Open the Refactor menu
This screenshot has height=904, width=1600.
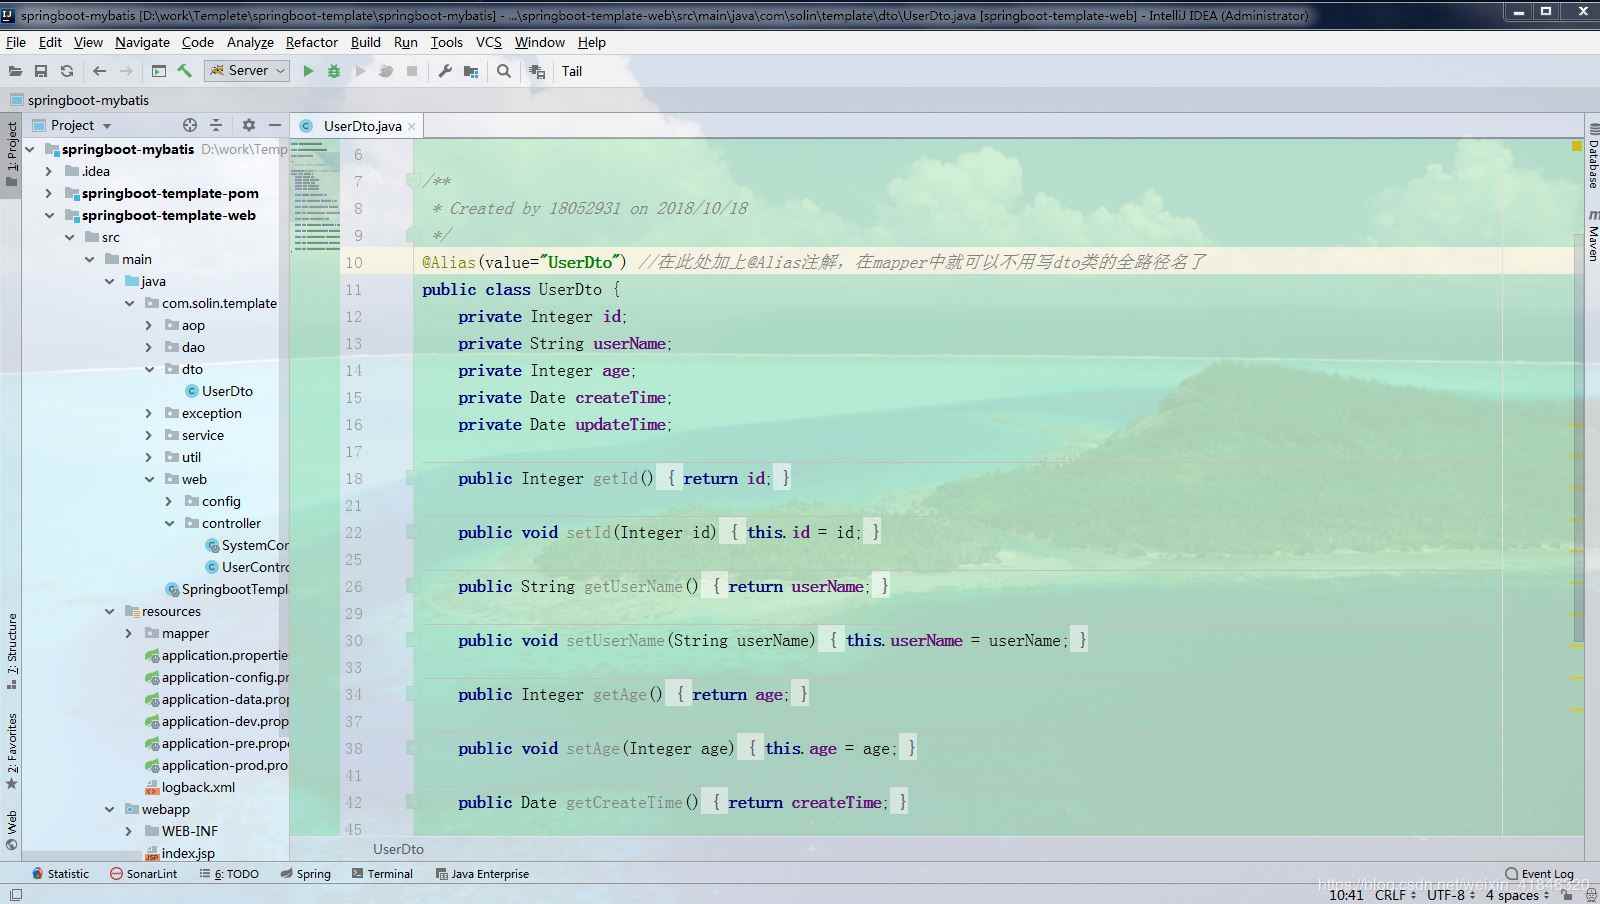[311, 42]
